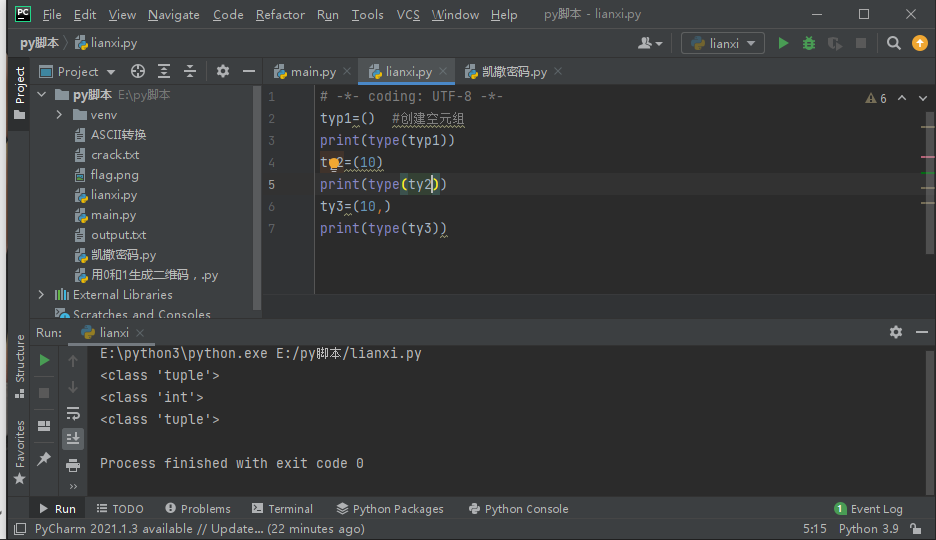Go to next highlighted error arrow
The height and width of the screenshot is (540, 936).
coord(923,98)
